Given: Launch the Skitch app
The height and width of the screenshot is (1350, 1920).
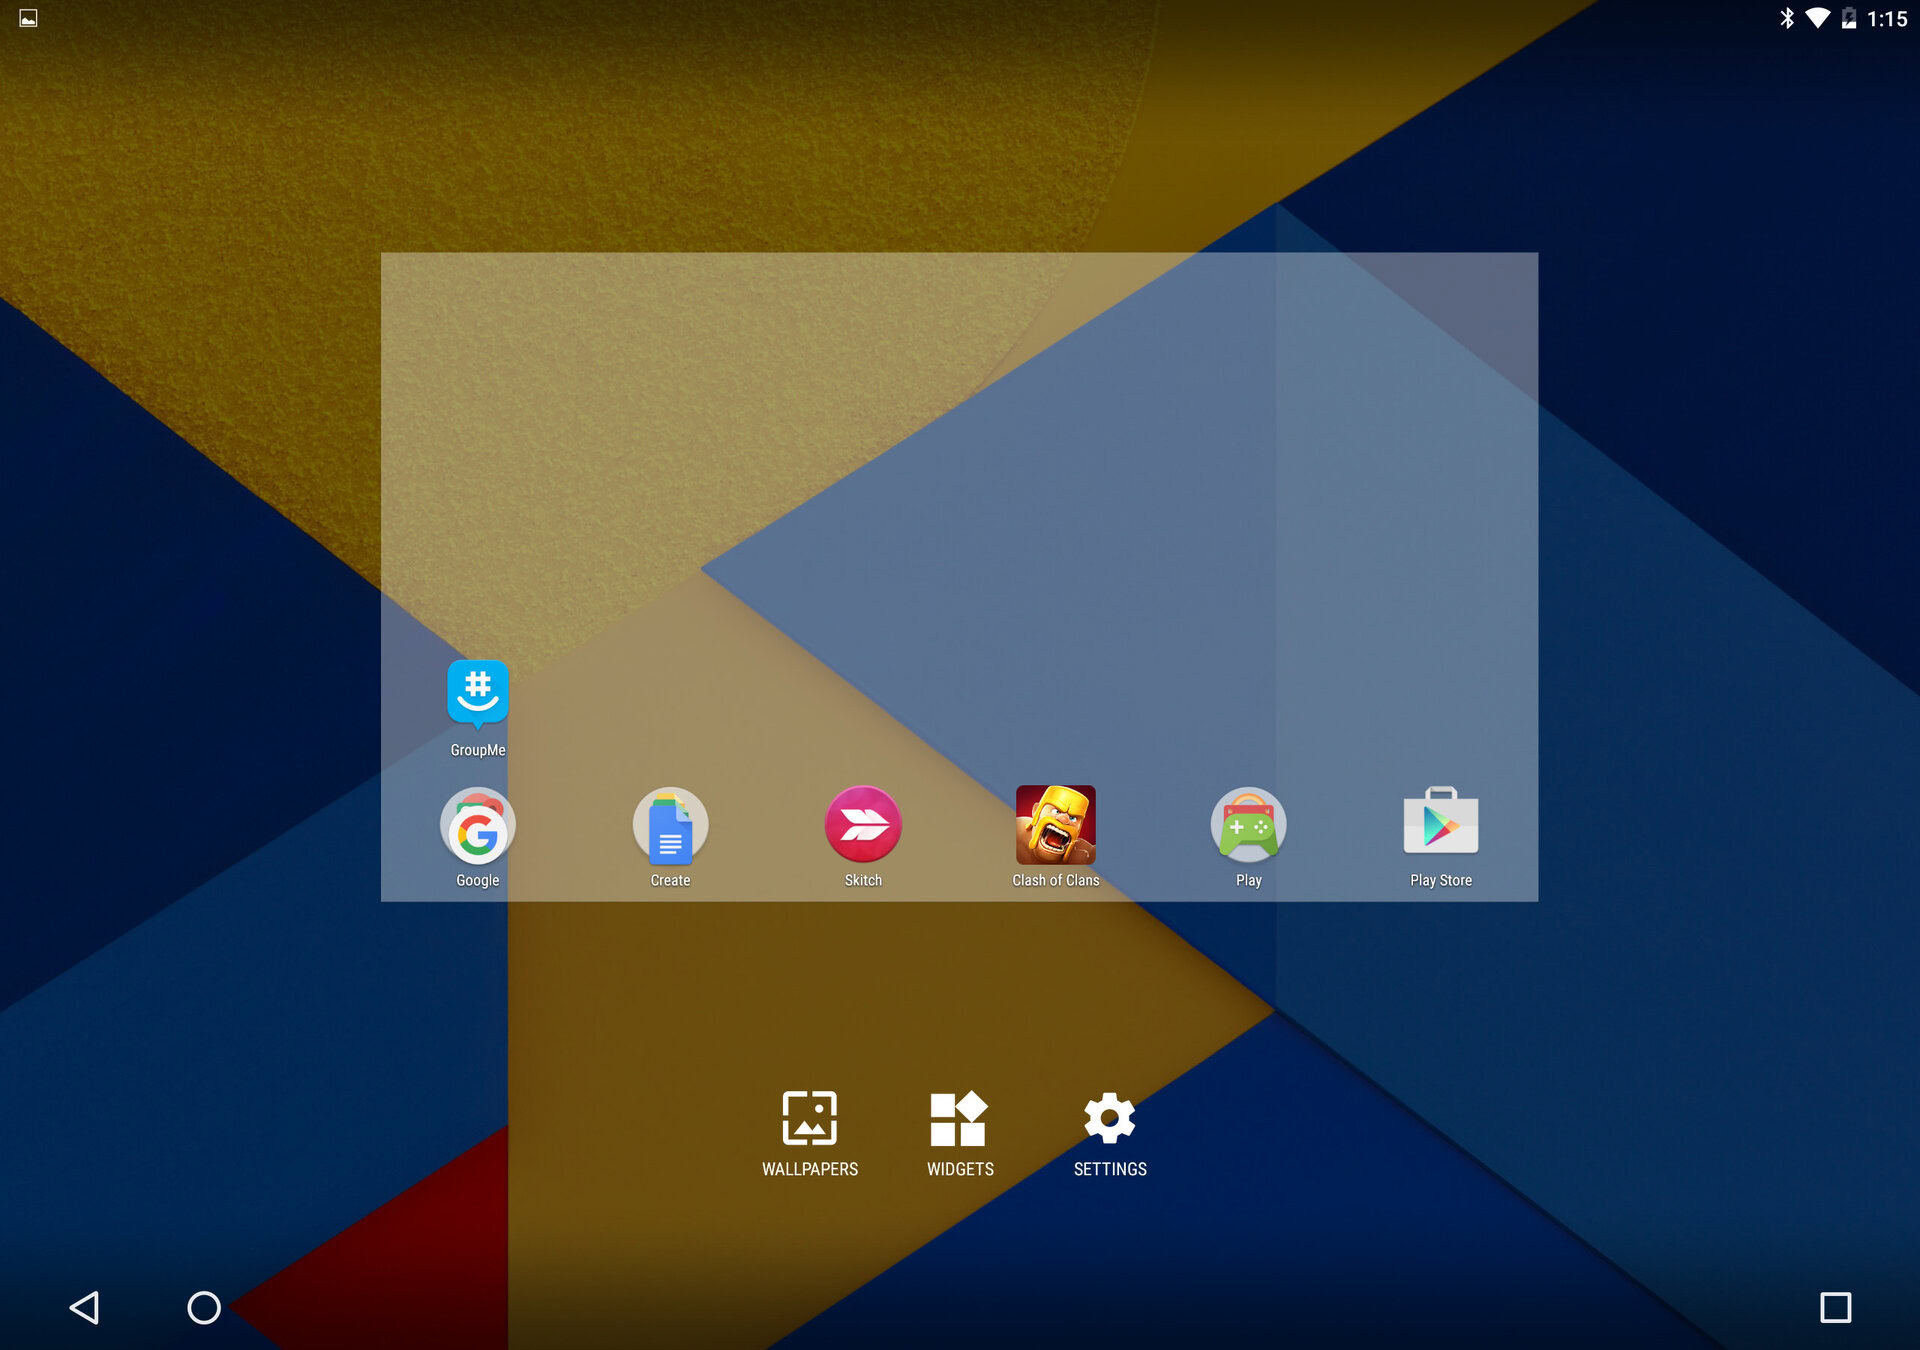Looking at the screenshot, I should coord(863,826).
